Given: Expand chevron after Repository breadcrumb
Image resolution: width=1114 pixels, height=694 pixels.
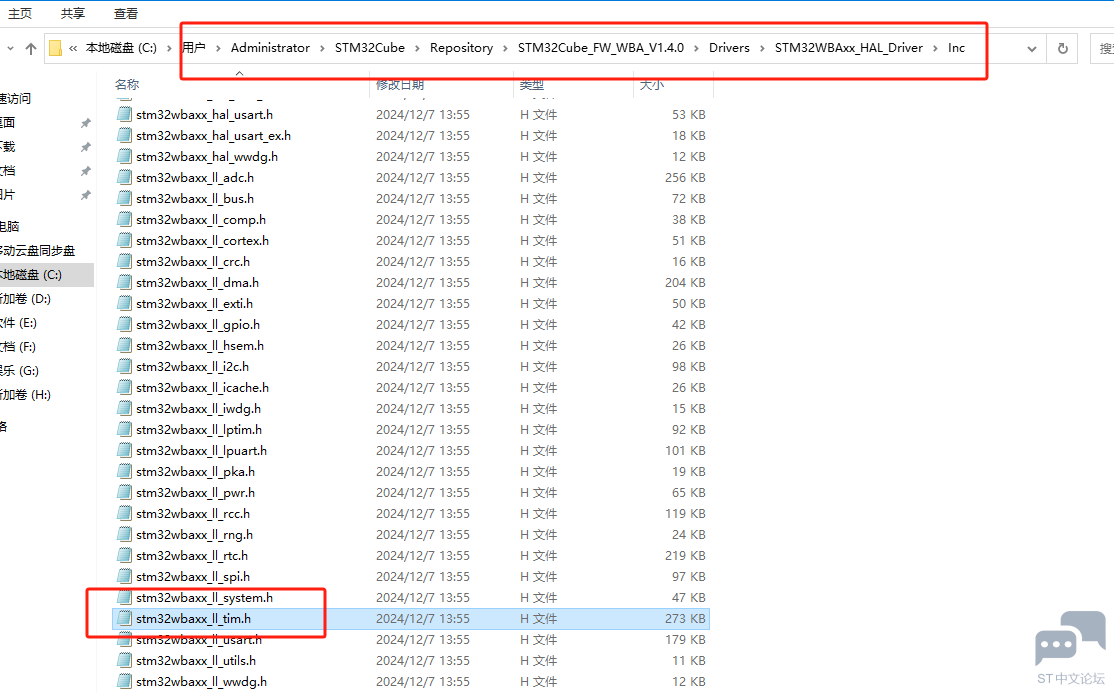Looking at the screenshot, I should (505, 48).
